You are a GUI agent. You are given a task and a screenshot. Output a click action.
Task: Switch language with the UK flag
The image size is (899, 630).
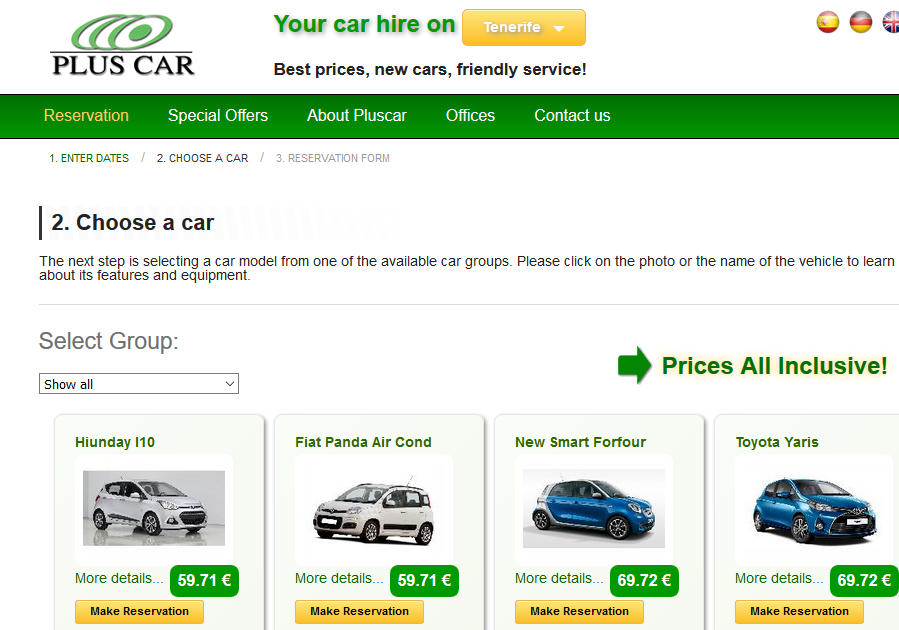click(x=890, y=22)
